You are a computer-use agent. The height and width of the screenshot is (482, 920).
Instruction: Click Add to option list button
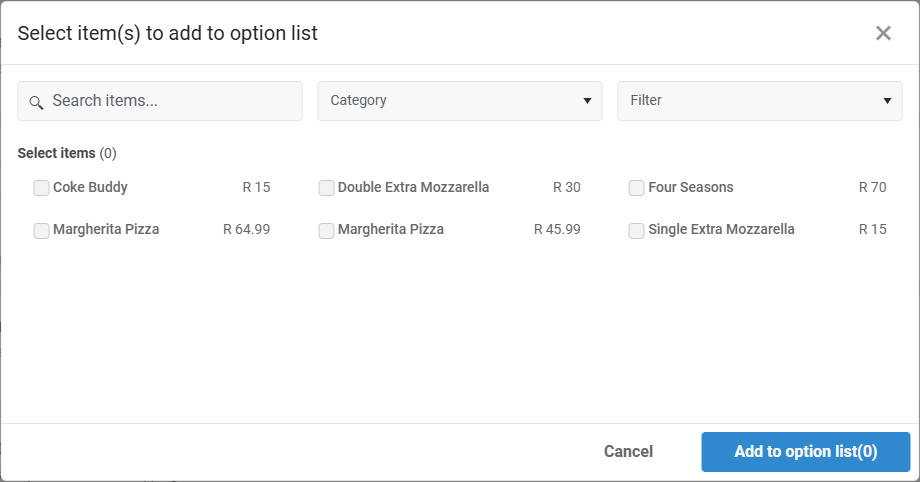[x=805, y=452]
